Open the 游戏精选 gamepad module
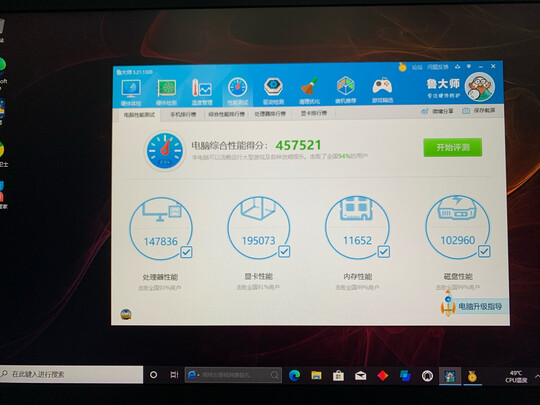The height and width of the screenshot is (405, 540). pos(382,90)
